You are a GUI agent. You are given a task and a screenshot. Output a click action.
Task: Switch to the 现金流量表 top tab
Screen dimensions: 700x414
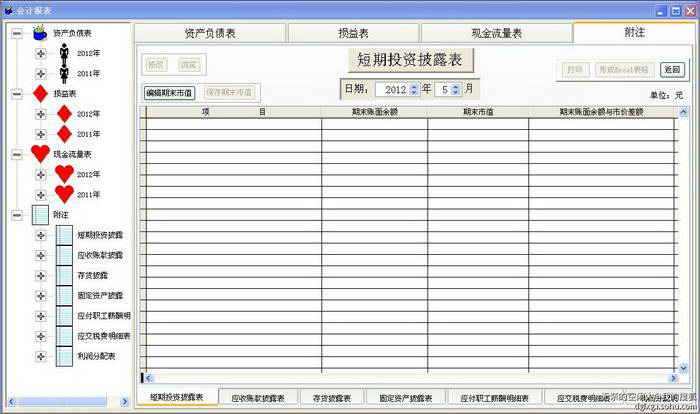coord(496,33)
